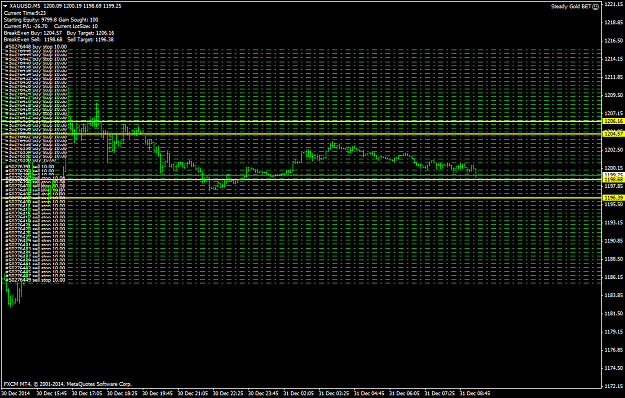The image size is (625, 398).
Task: Click the 1214.15 price scale label
Action: point(614,59)
